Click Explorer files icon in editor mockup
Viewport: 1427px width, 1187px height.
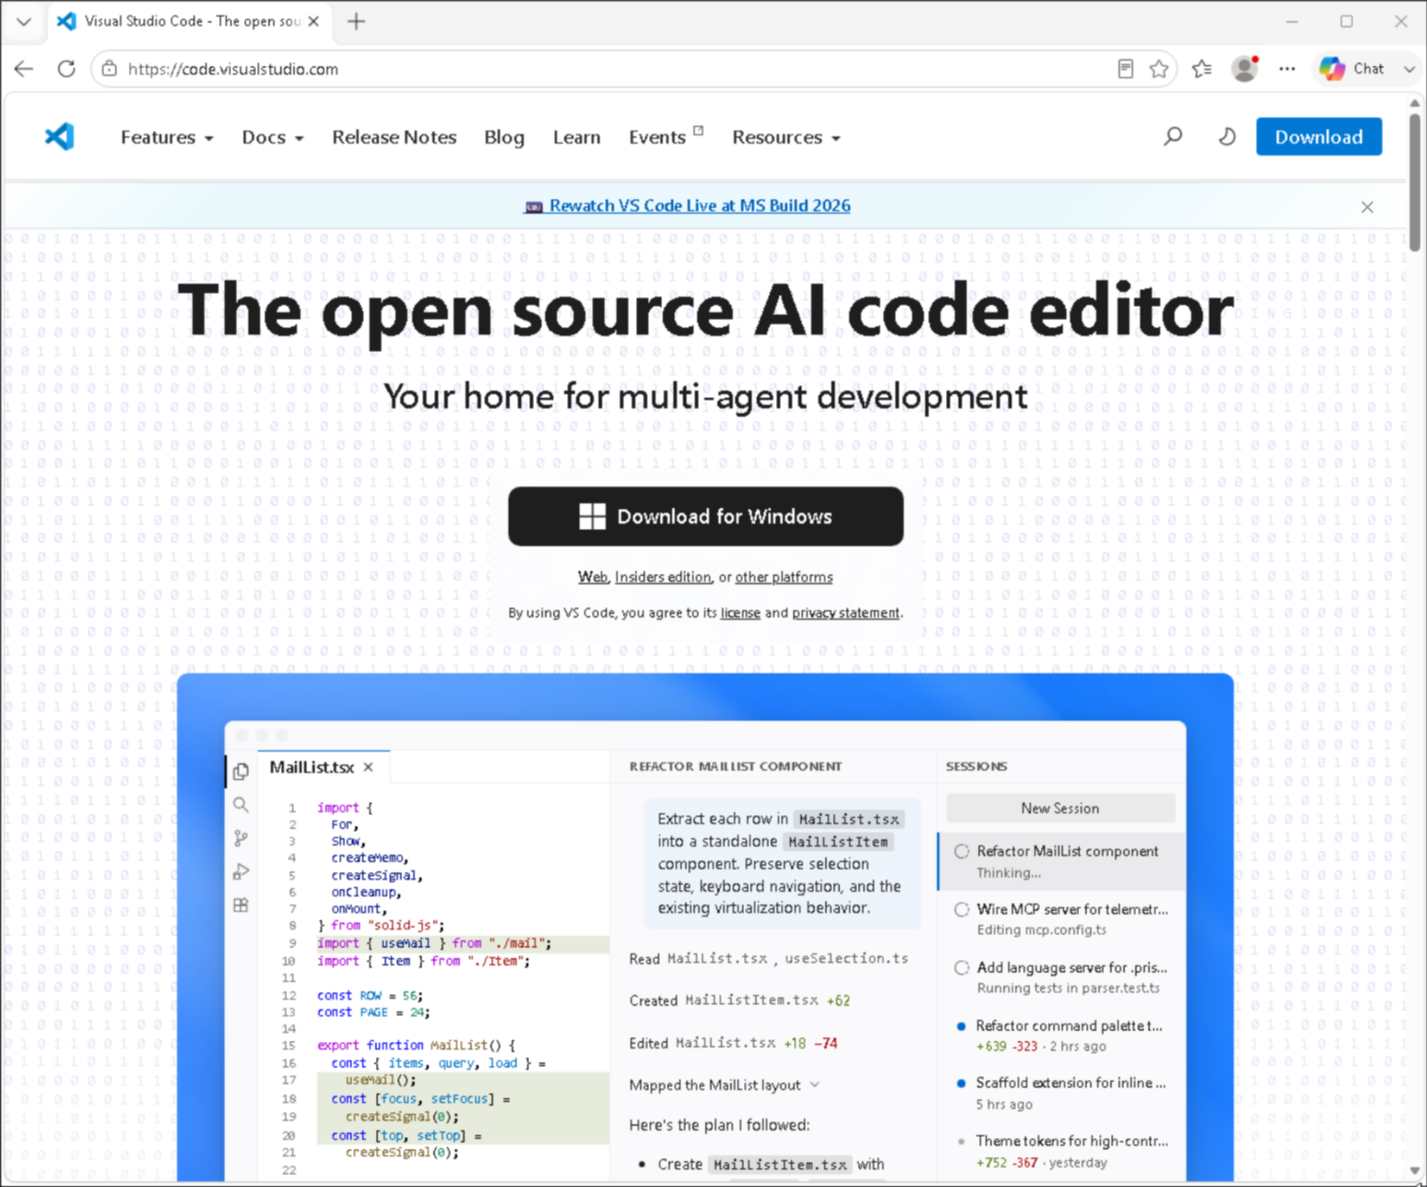[241, 771]
